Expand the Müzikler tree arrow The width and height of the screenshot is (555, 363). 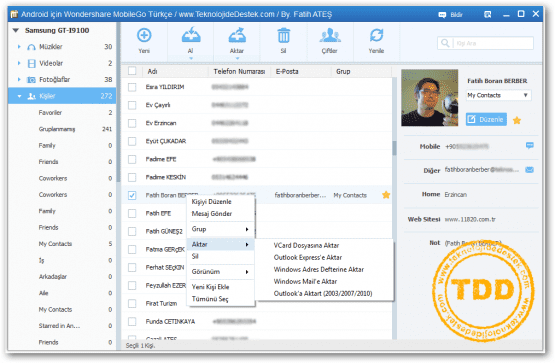pyautogui.click(x=19, y=47)
